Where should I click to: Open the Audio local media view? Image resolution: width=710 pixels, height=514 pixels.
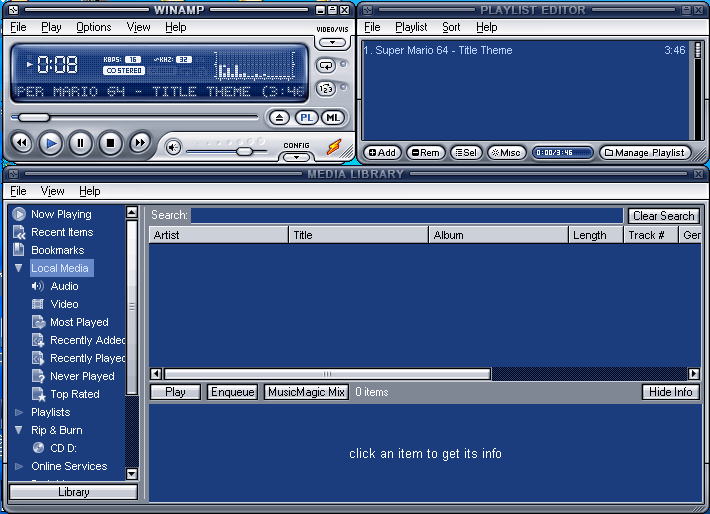pyautogui.click(x=64, y=286)
